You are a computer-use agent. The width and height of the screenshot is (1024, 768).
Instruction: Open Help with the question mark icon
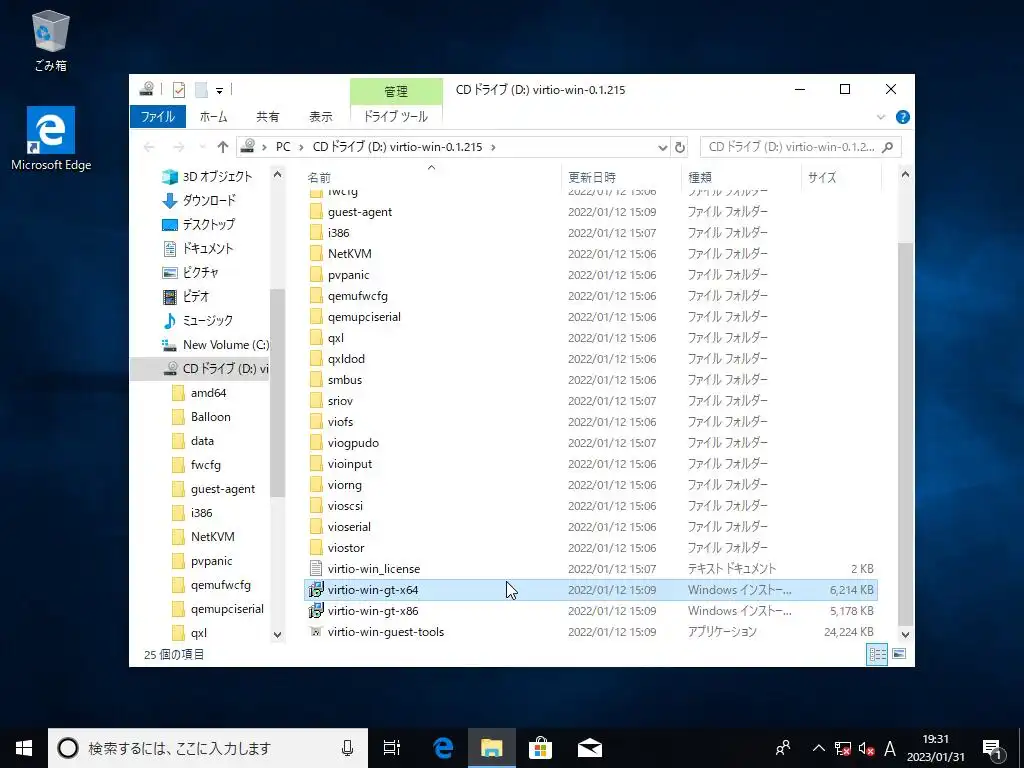[903, 117]
